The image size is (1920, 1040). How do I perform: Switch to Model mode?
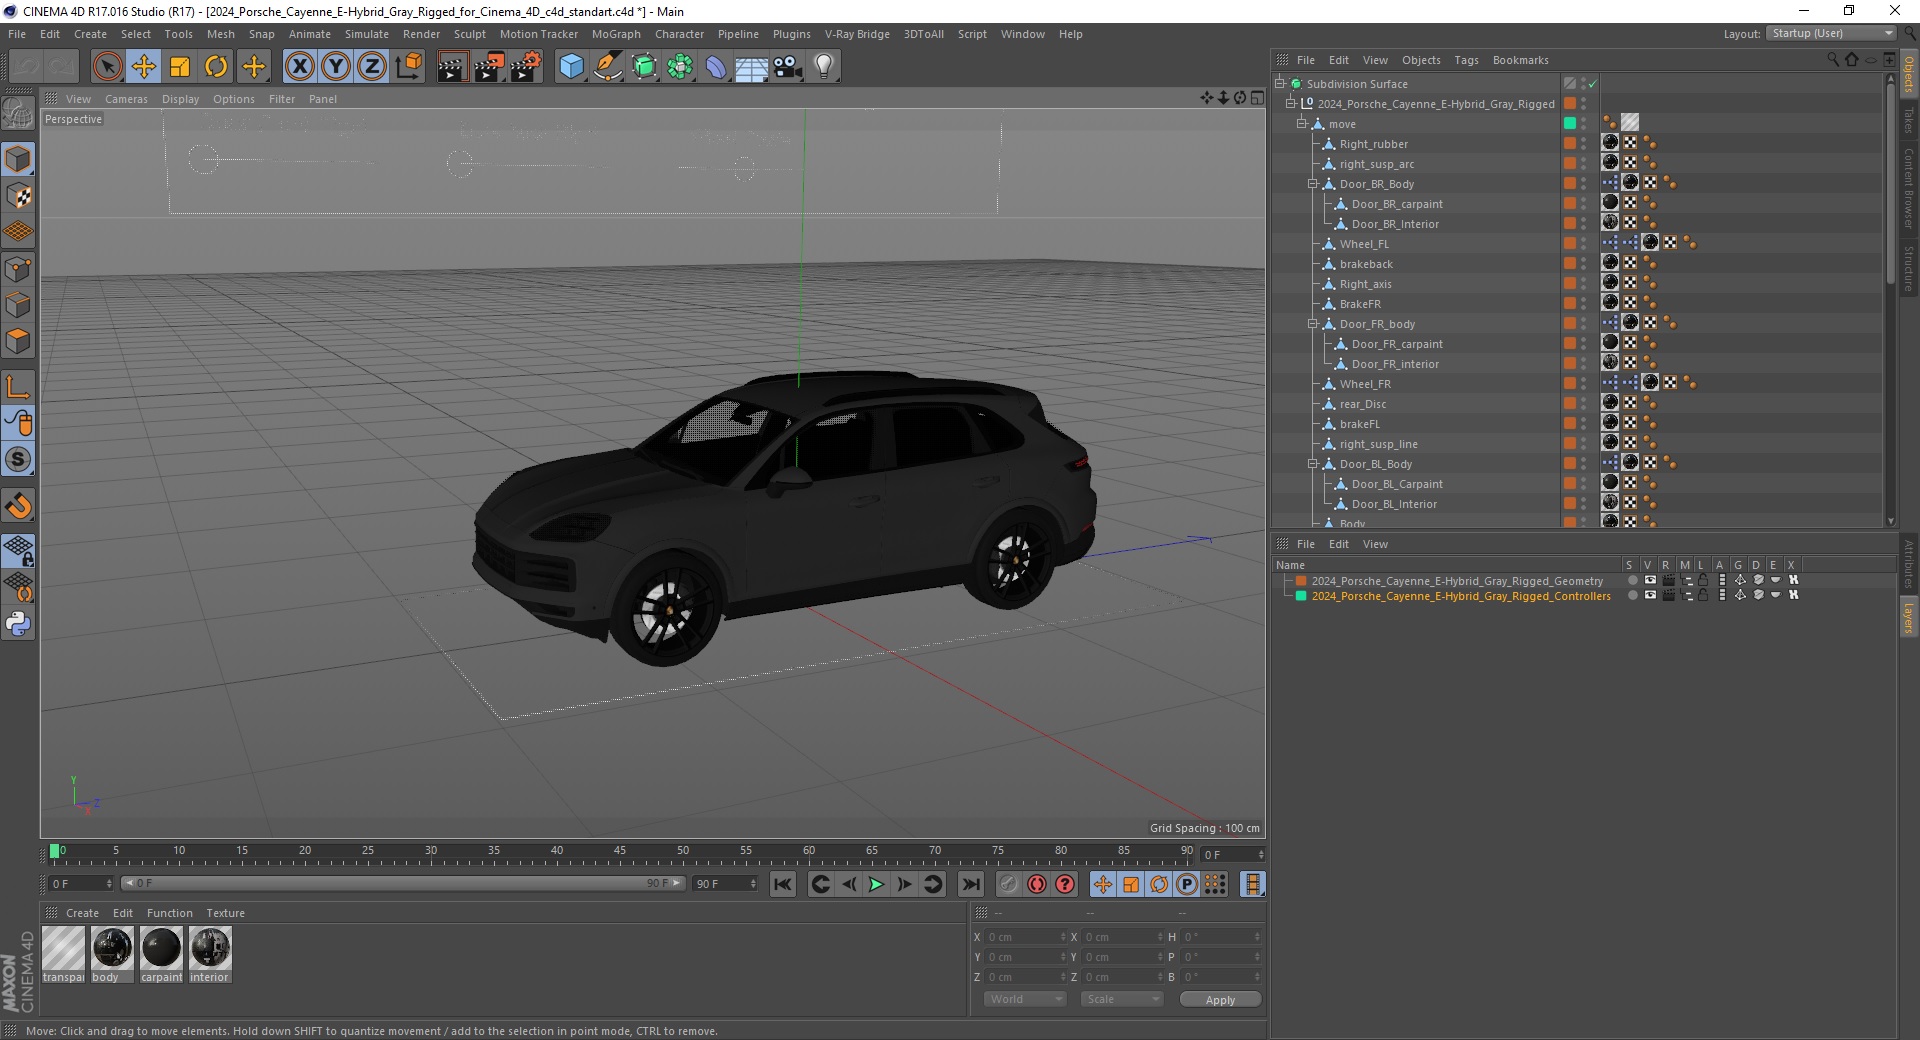click(x=18, y=160)
